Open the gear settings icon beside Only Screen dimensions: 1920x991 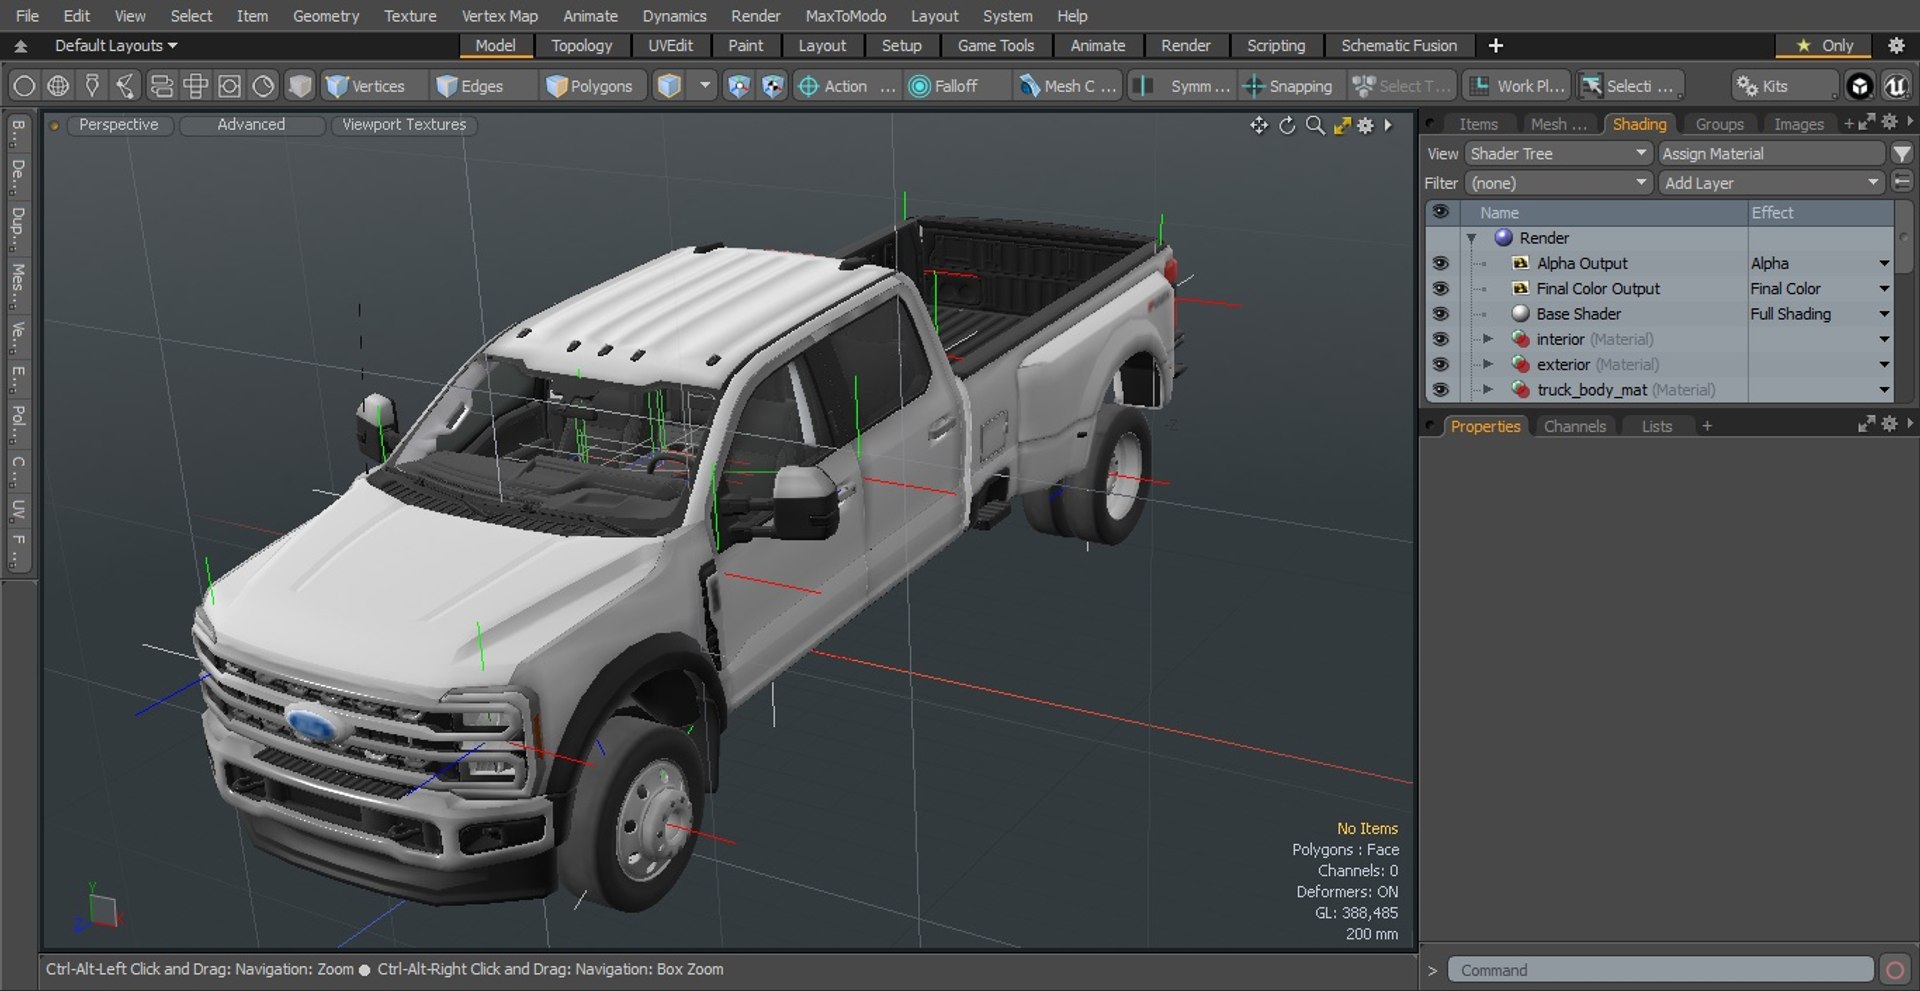pos(1896,46)
